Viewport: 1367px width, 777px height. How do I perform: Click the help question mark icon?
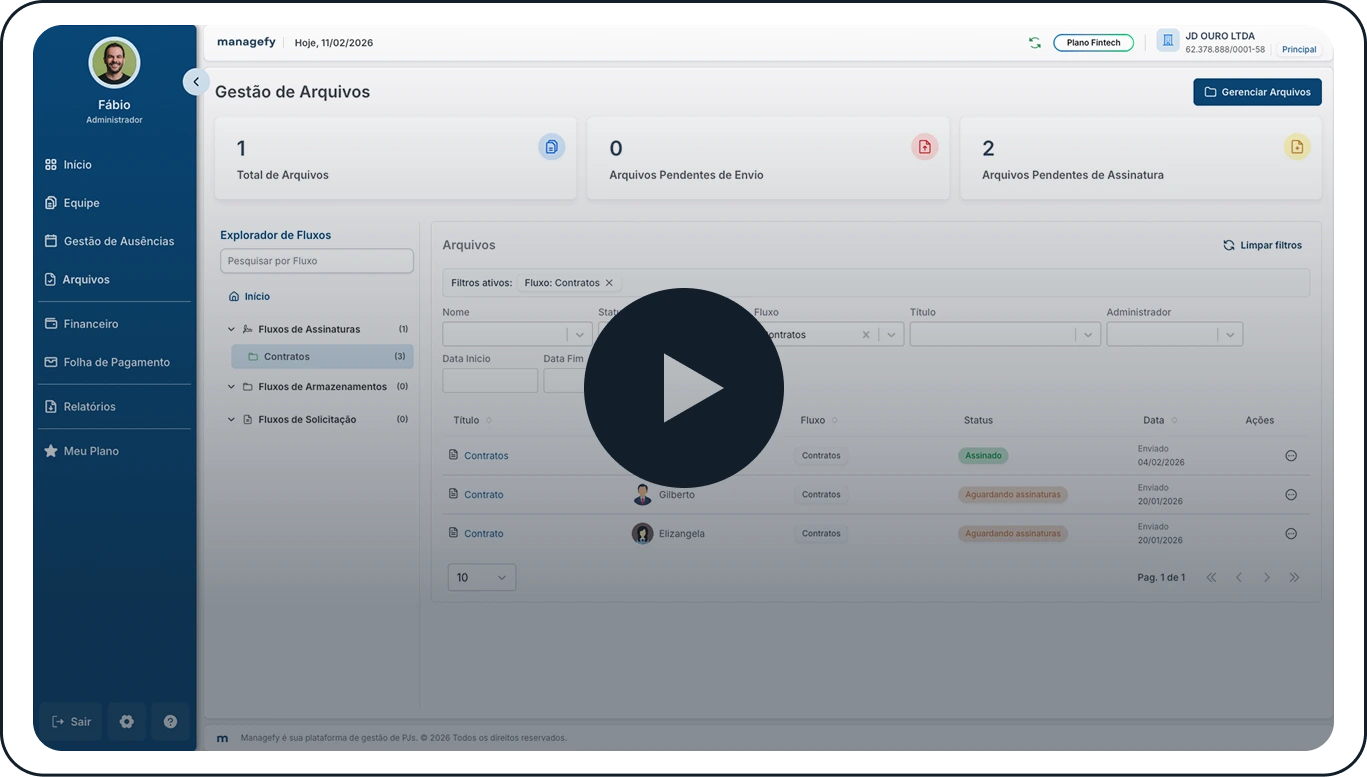[x=170, y=721]
